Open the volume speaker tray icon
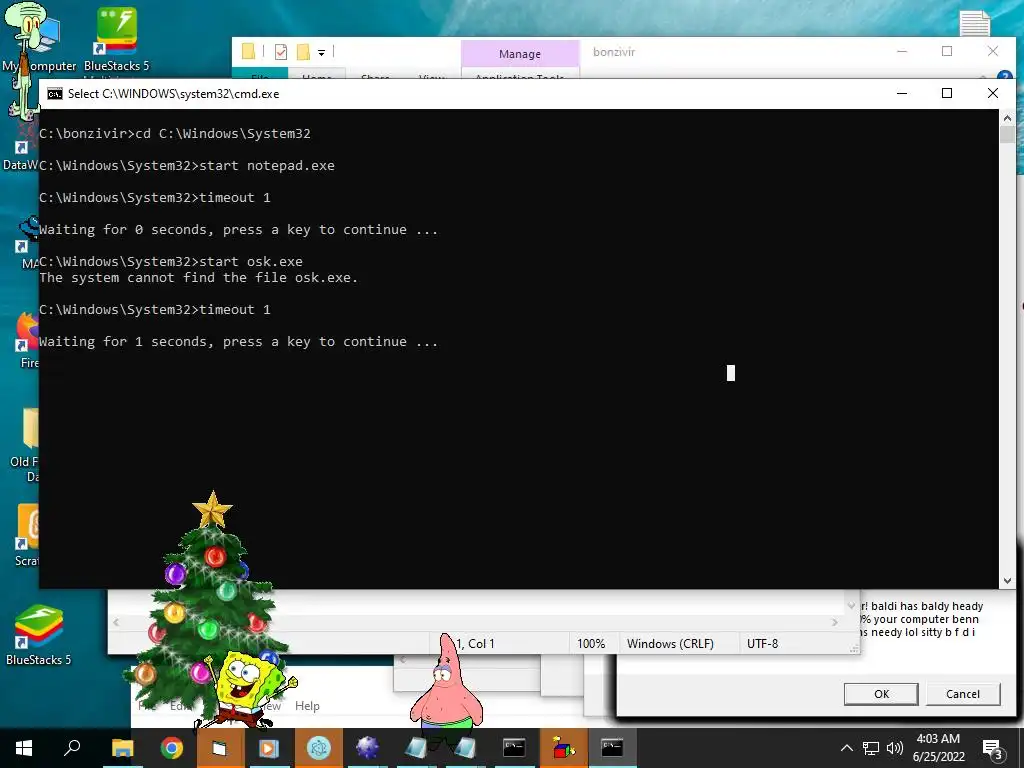This screenshot has height=768, width=1024. click(x=895, y=748)
